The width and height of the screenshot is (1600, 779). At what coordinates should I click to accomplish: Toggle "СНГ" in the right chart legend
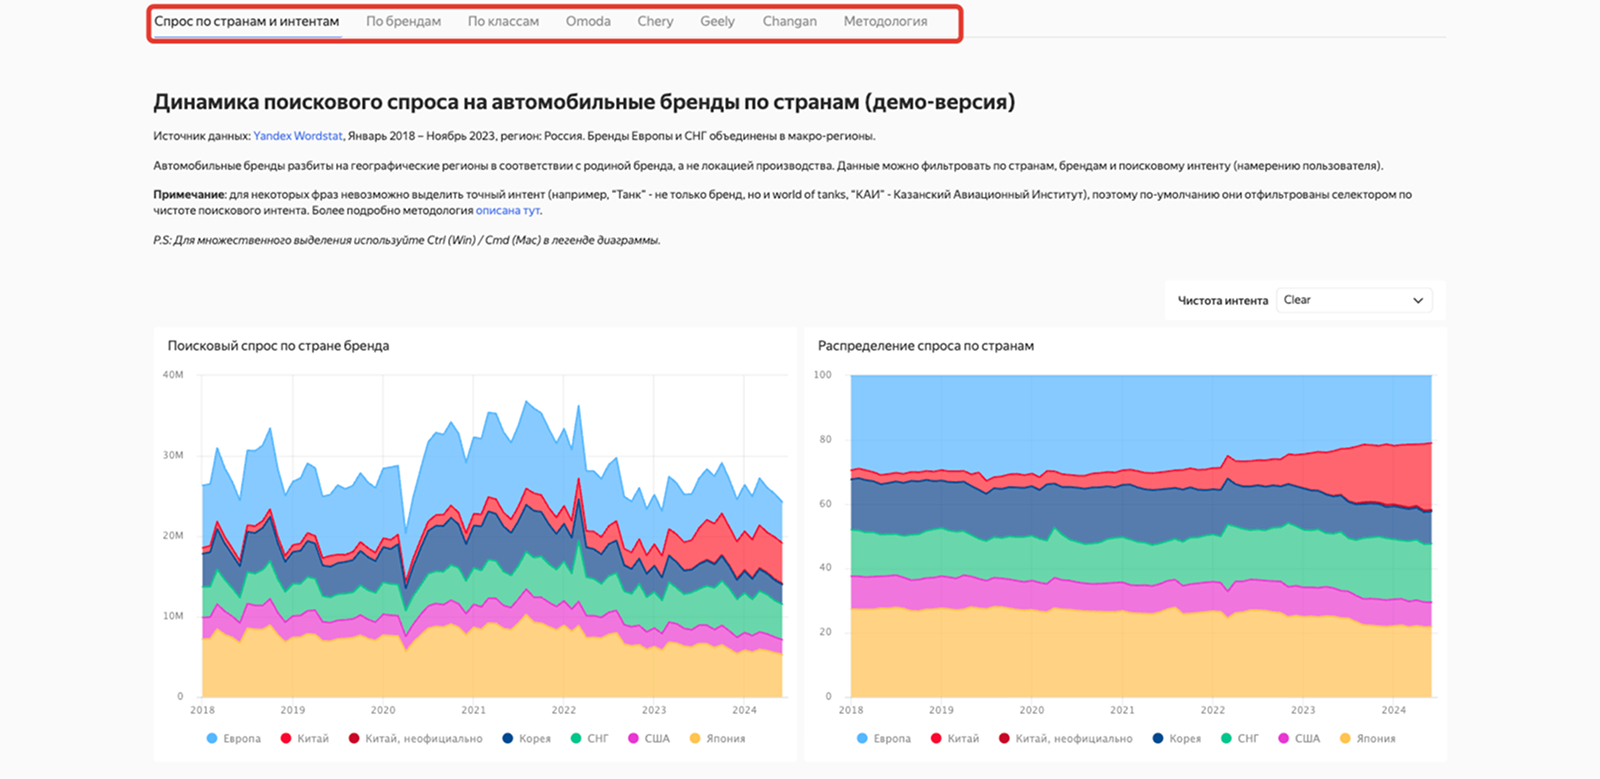click(x=1247, y=739)
